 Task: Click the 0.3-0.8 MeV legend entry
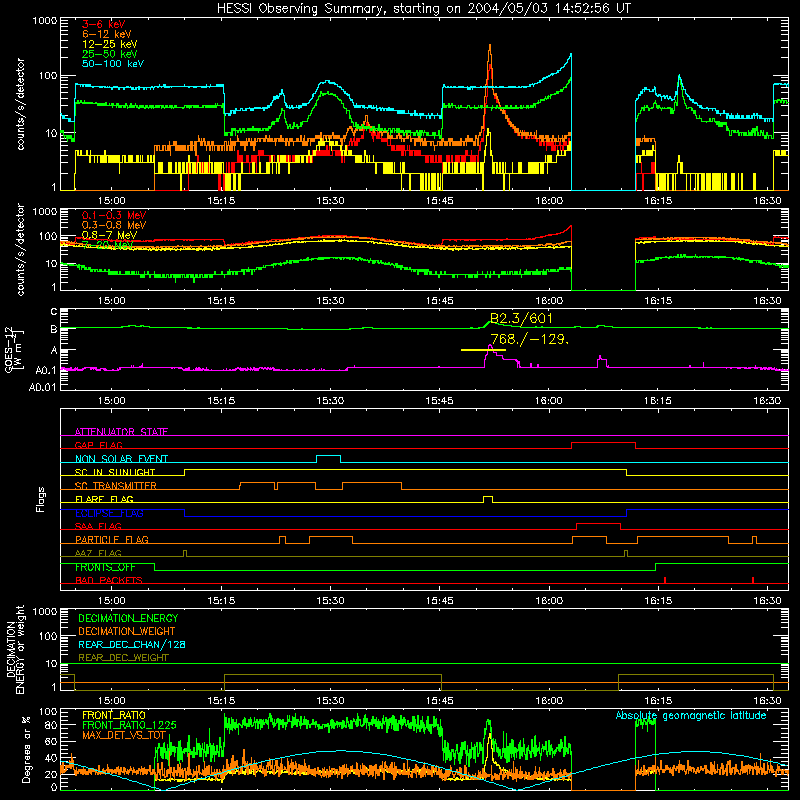114,225
